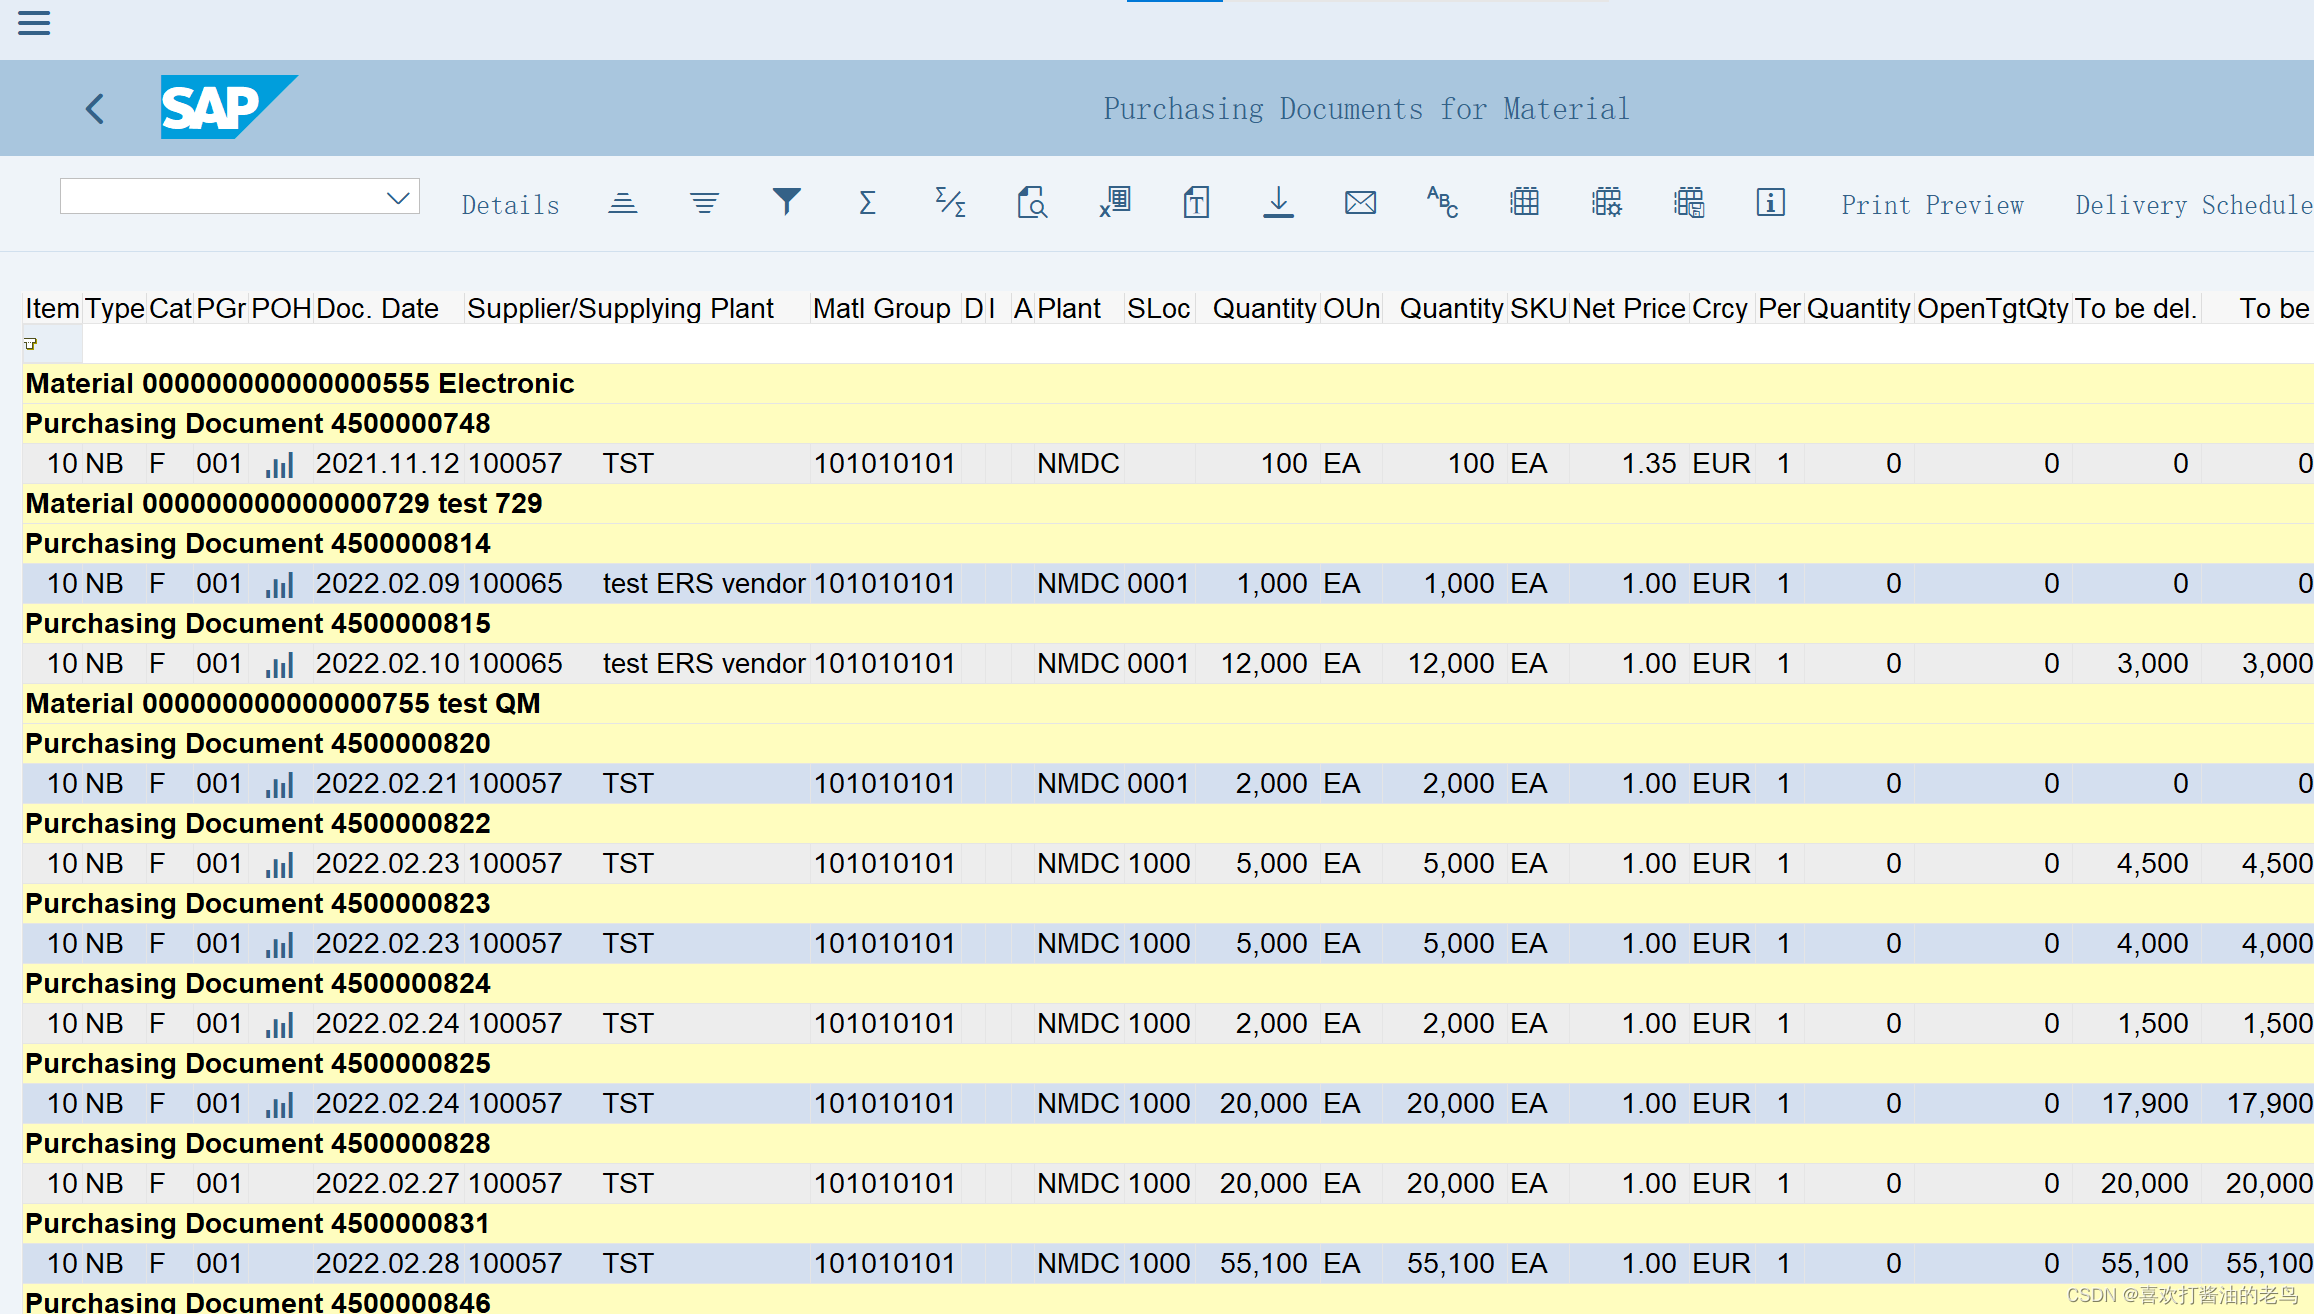Open the hamburger menu icon
Viewport: 2314px width, 1314px height.
[x=34, y=23]
